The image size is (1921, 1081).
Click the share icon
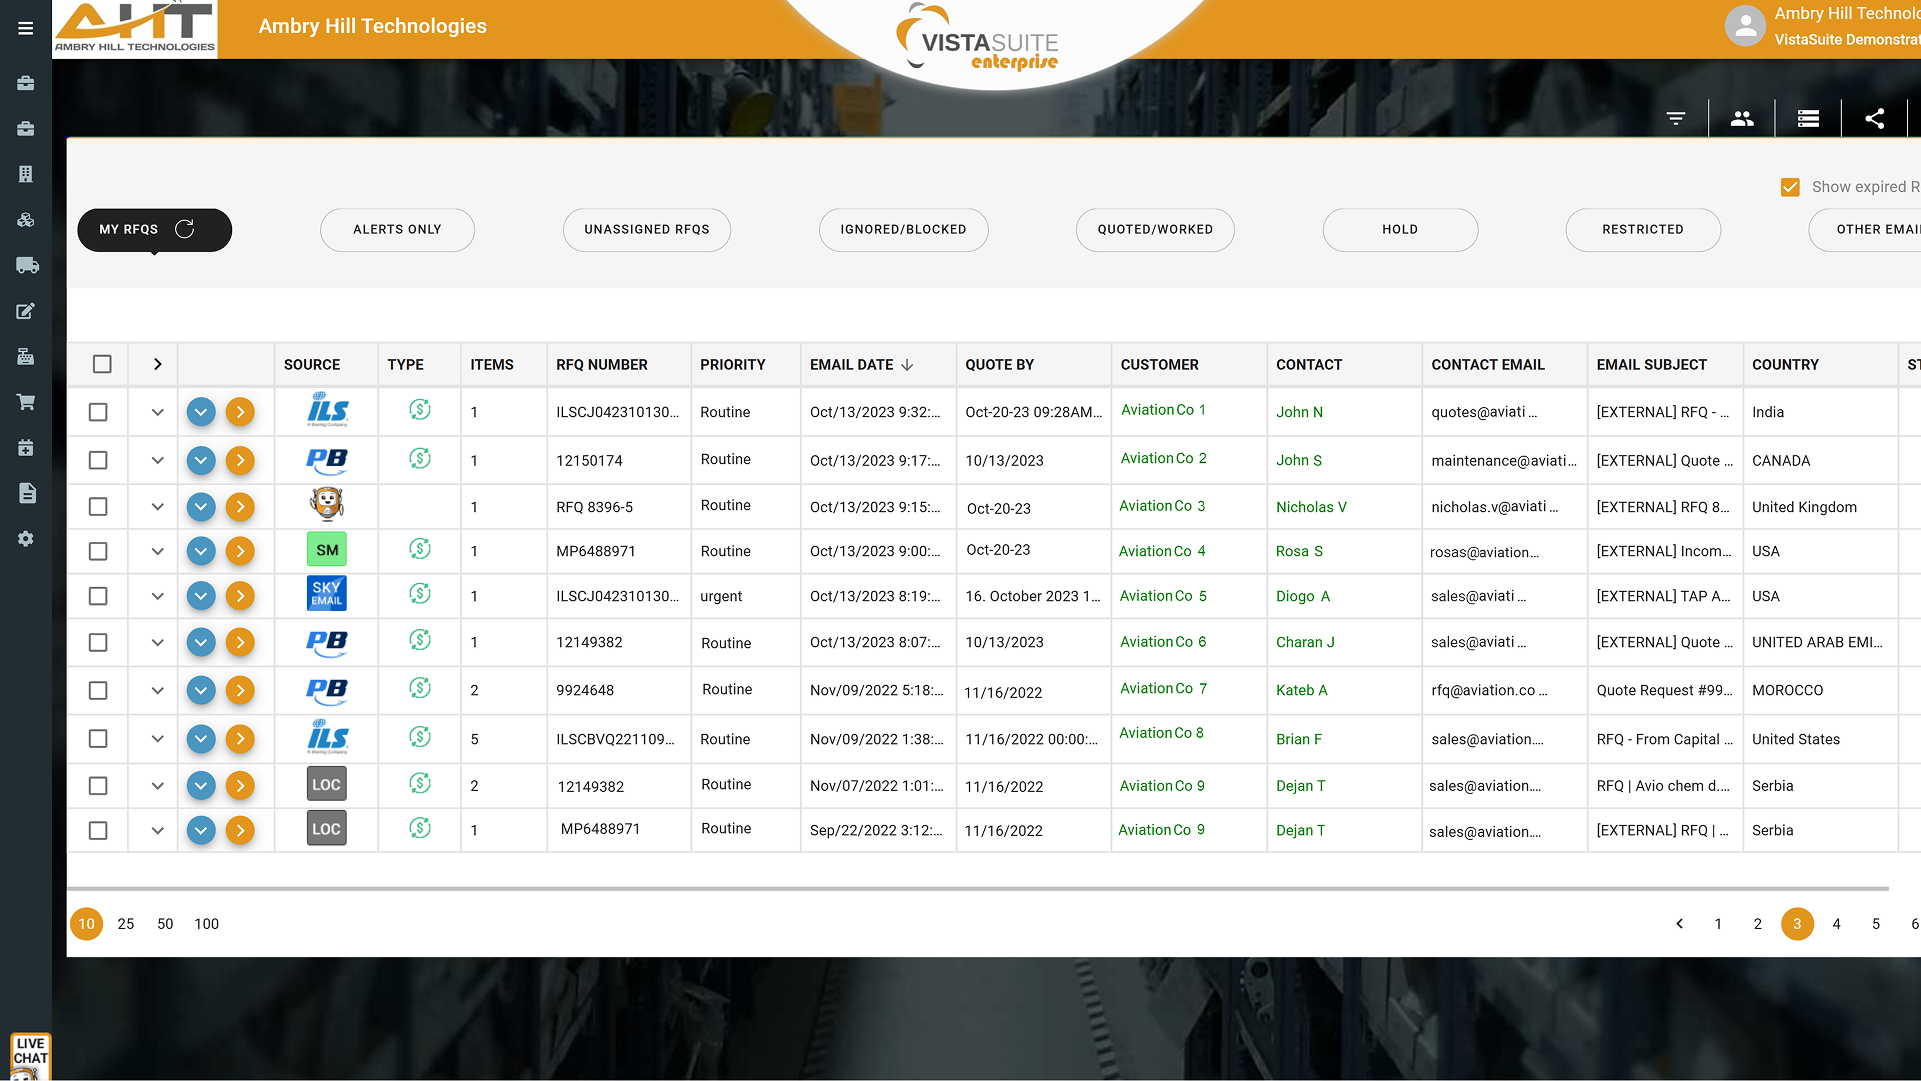point(1875,119)
